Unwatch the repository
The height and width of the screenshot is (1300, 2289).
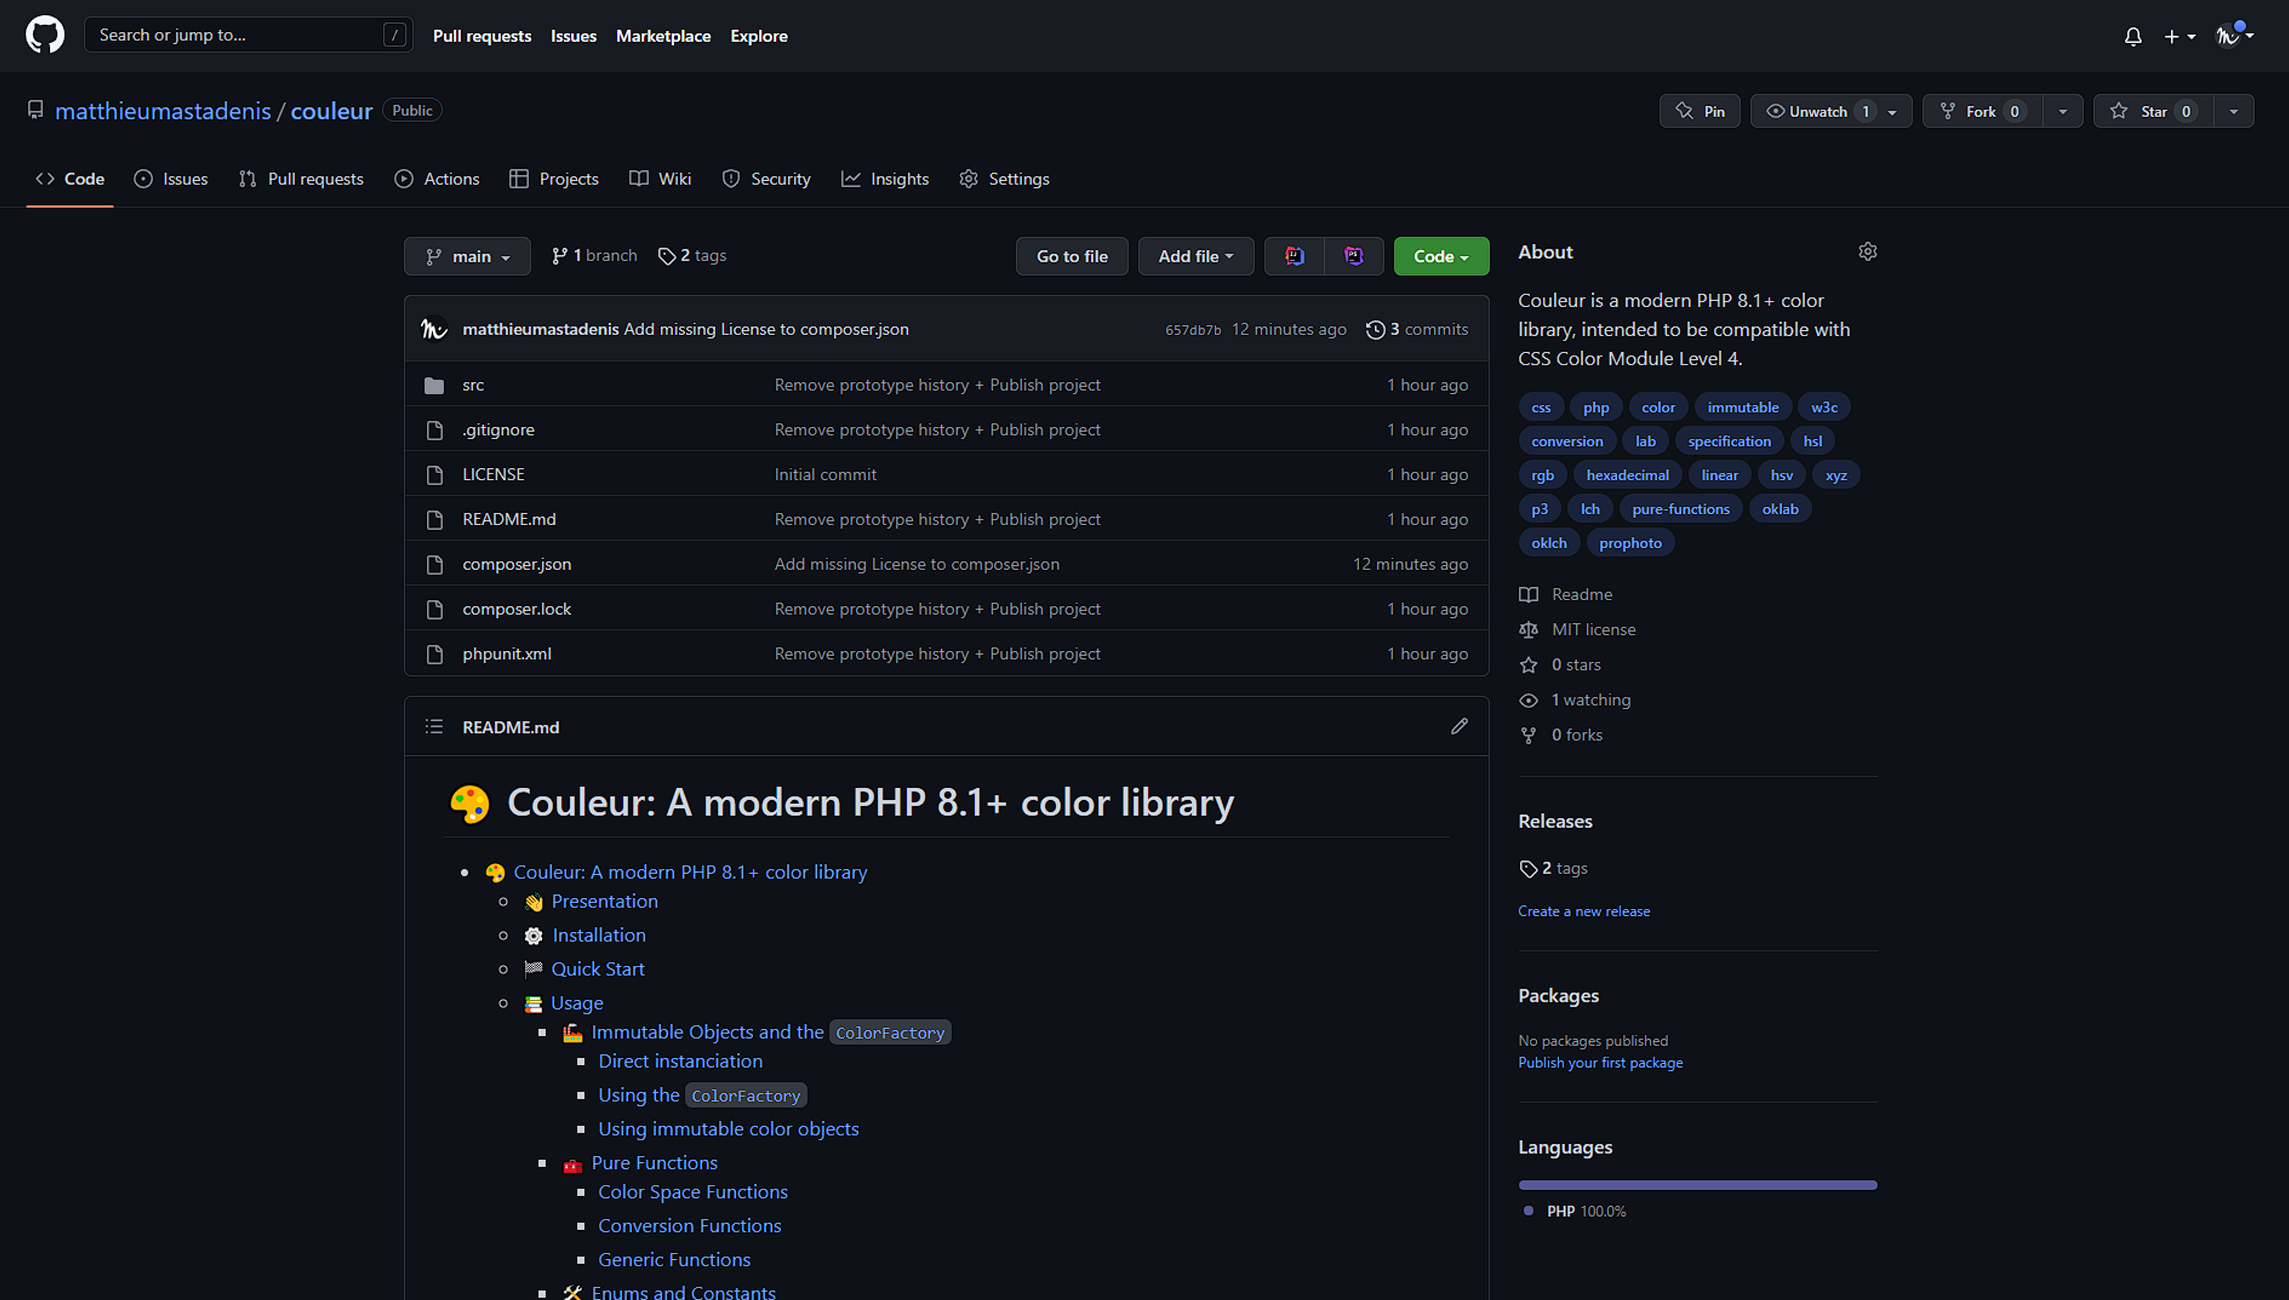[1820, 111]
